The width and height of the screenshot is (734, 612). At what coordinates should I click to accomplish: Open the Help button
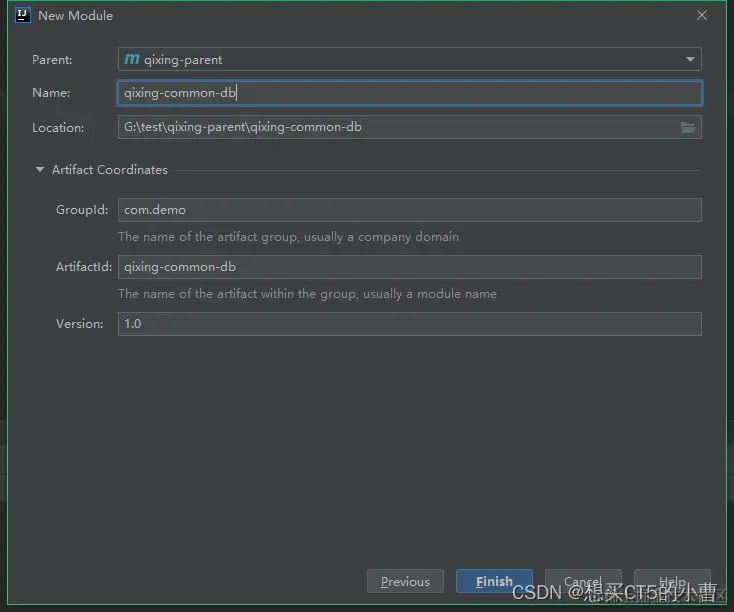click(672, 581)
